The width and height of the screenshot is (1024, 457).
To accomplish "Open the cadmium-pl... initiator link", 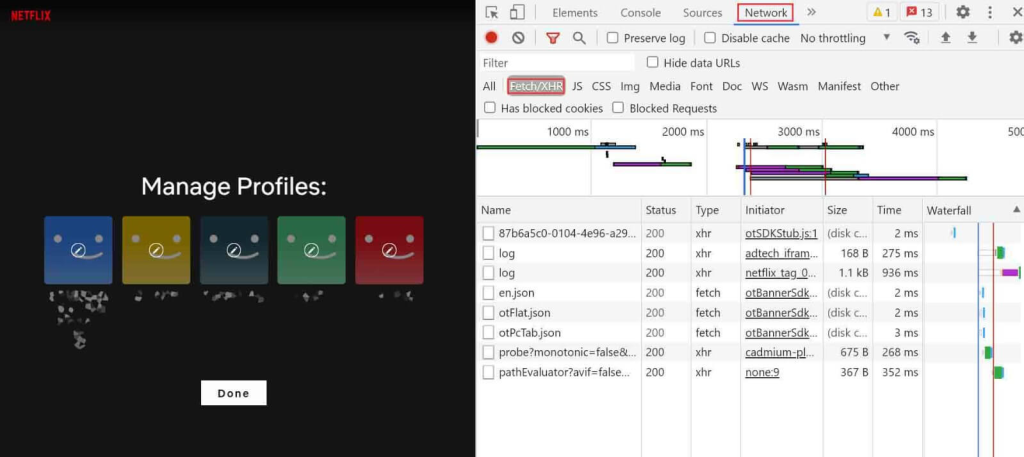I will tap(781, 353).
